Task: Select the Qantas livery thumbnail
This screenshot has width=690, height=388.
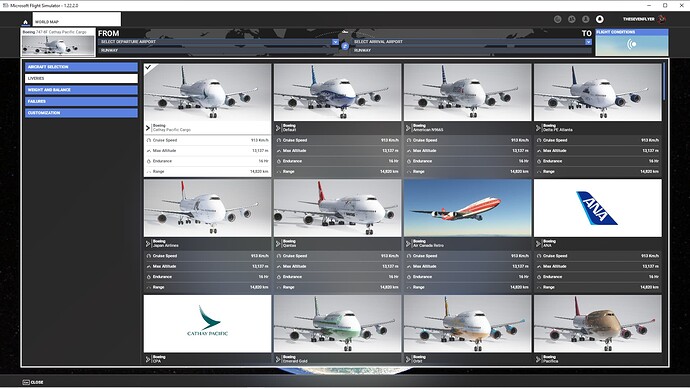Action: 338,208
